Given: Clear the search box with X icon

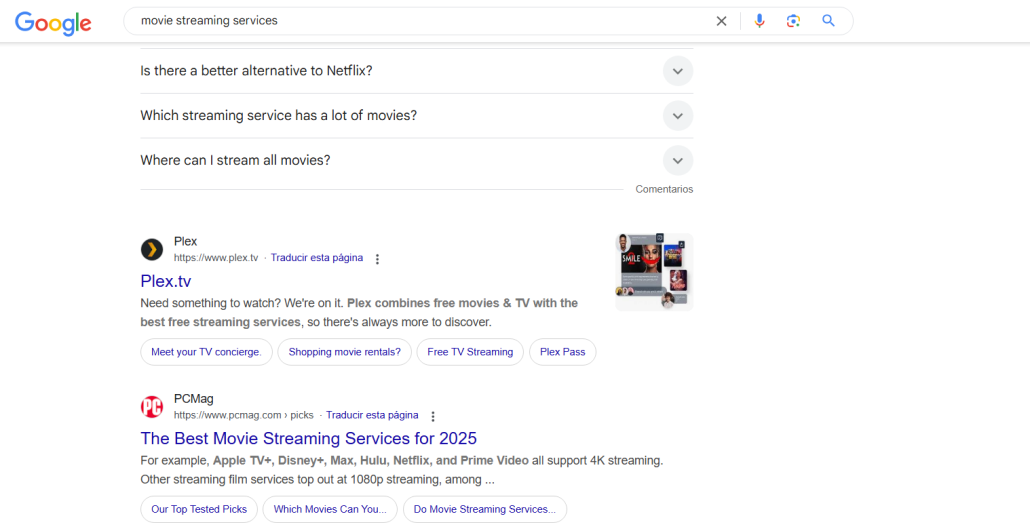Looking at the screenshot, I should point(721,21).
